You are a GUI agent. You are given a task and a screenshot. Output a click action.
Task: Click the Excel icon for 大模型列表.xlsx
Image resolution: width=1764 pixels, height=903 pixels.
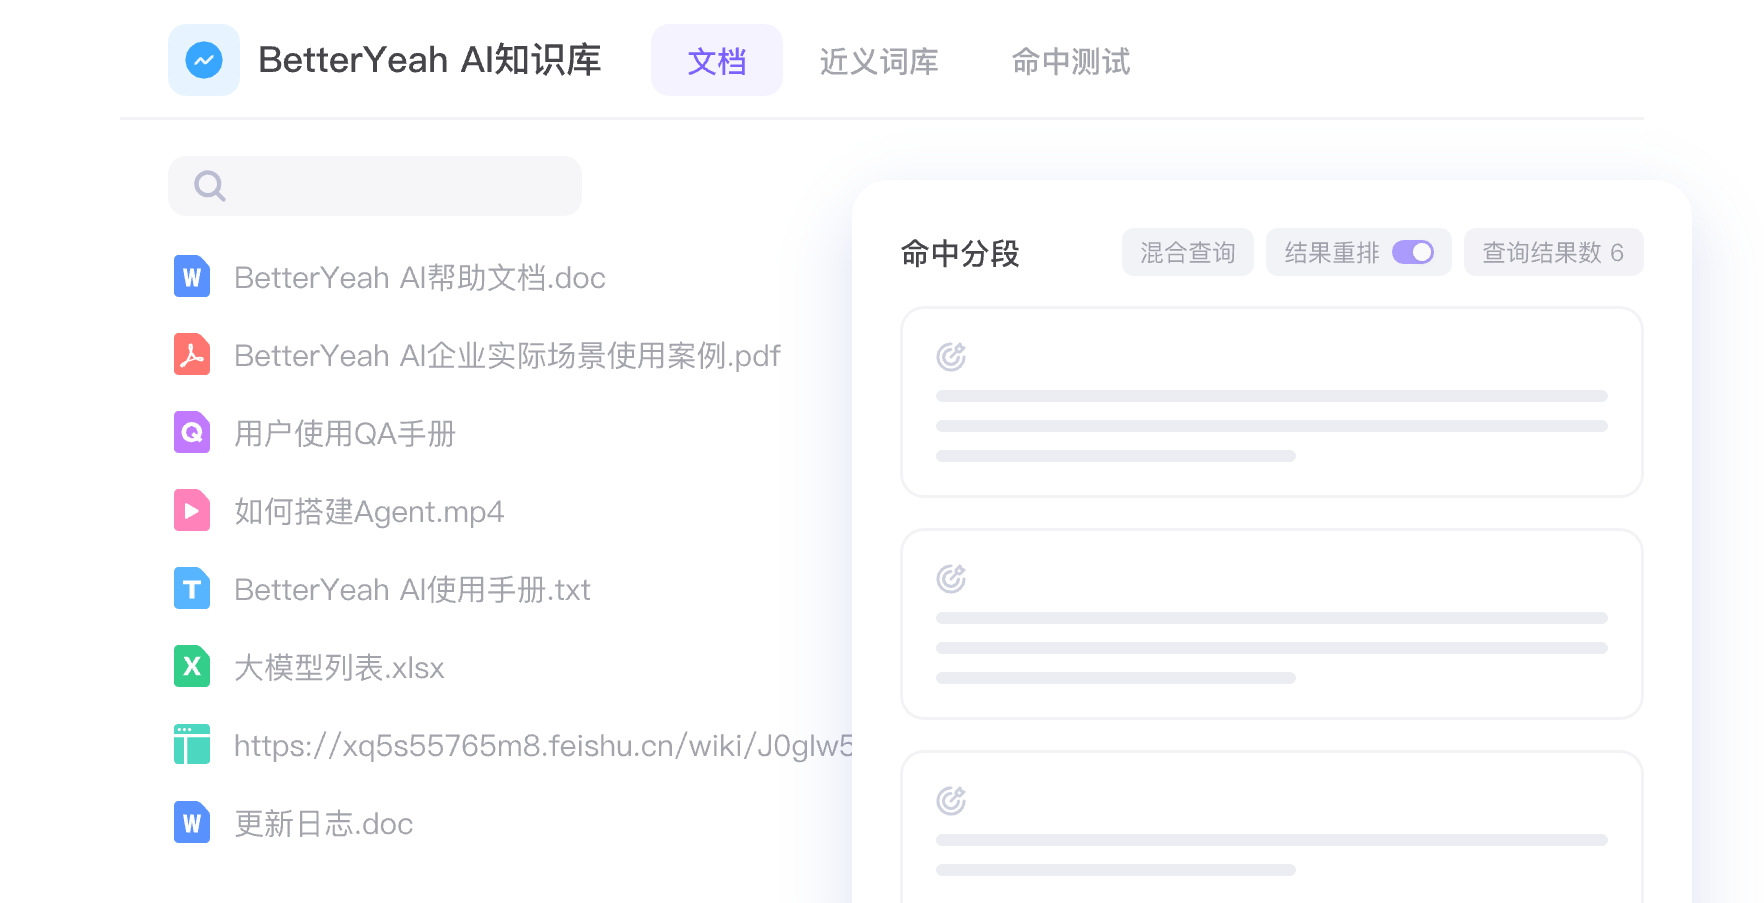pos(192,667)
